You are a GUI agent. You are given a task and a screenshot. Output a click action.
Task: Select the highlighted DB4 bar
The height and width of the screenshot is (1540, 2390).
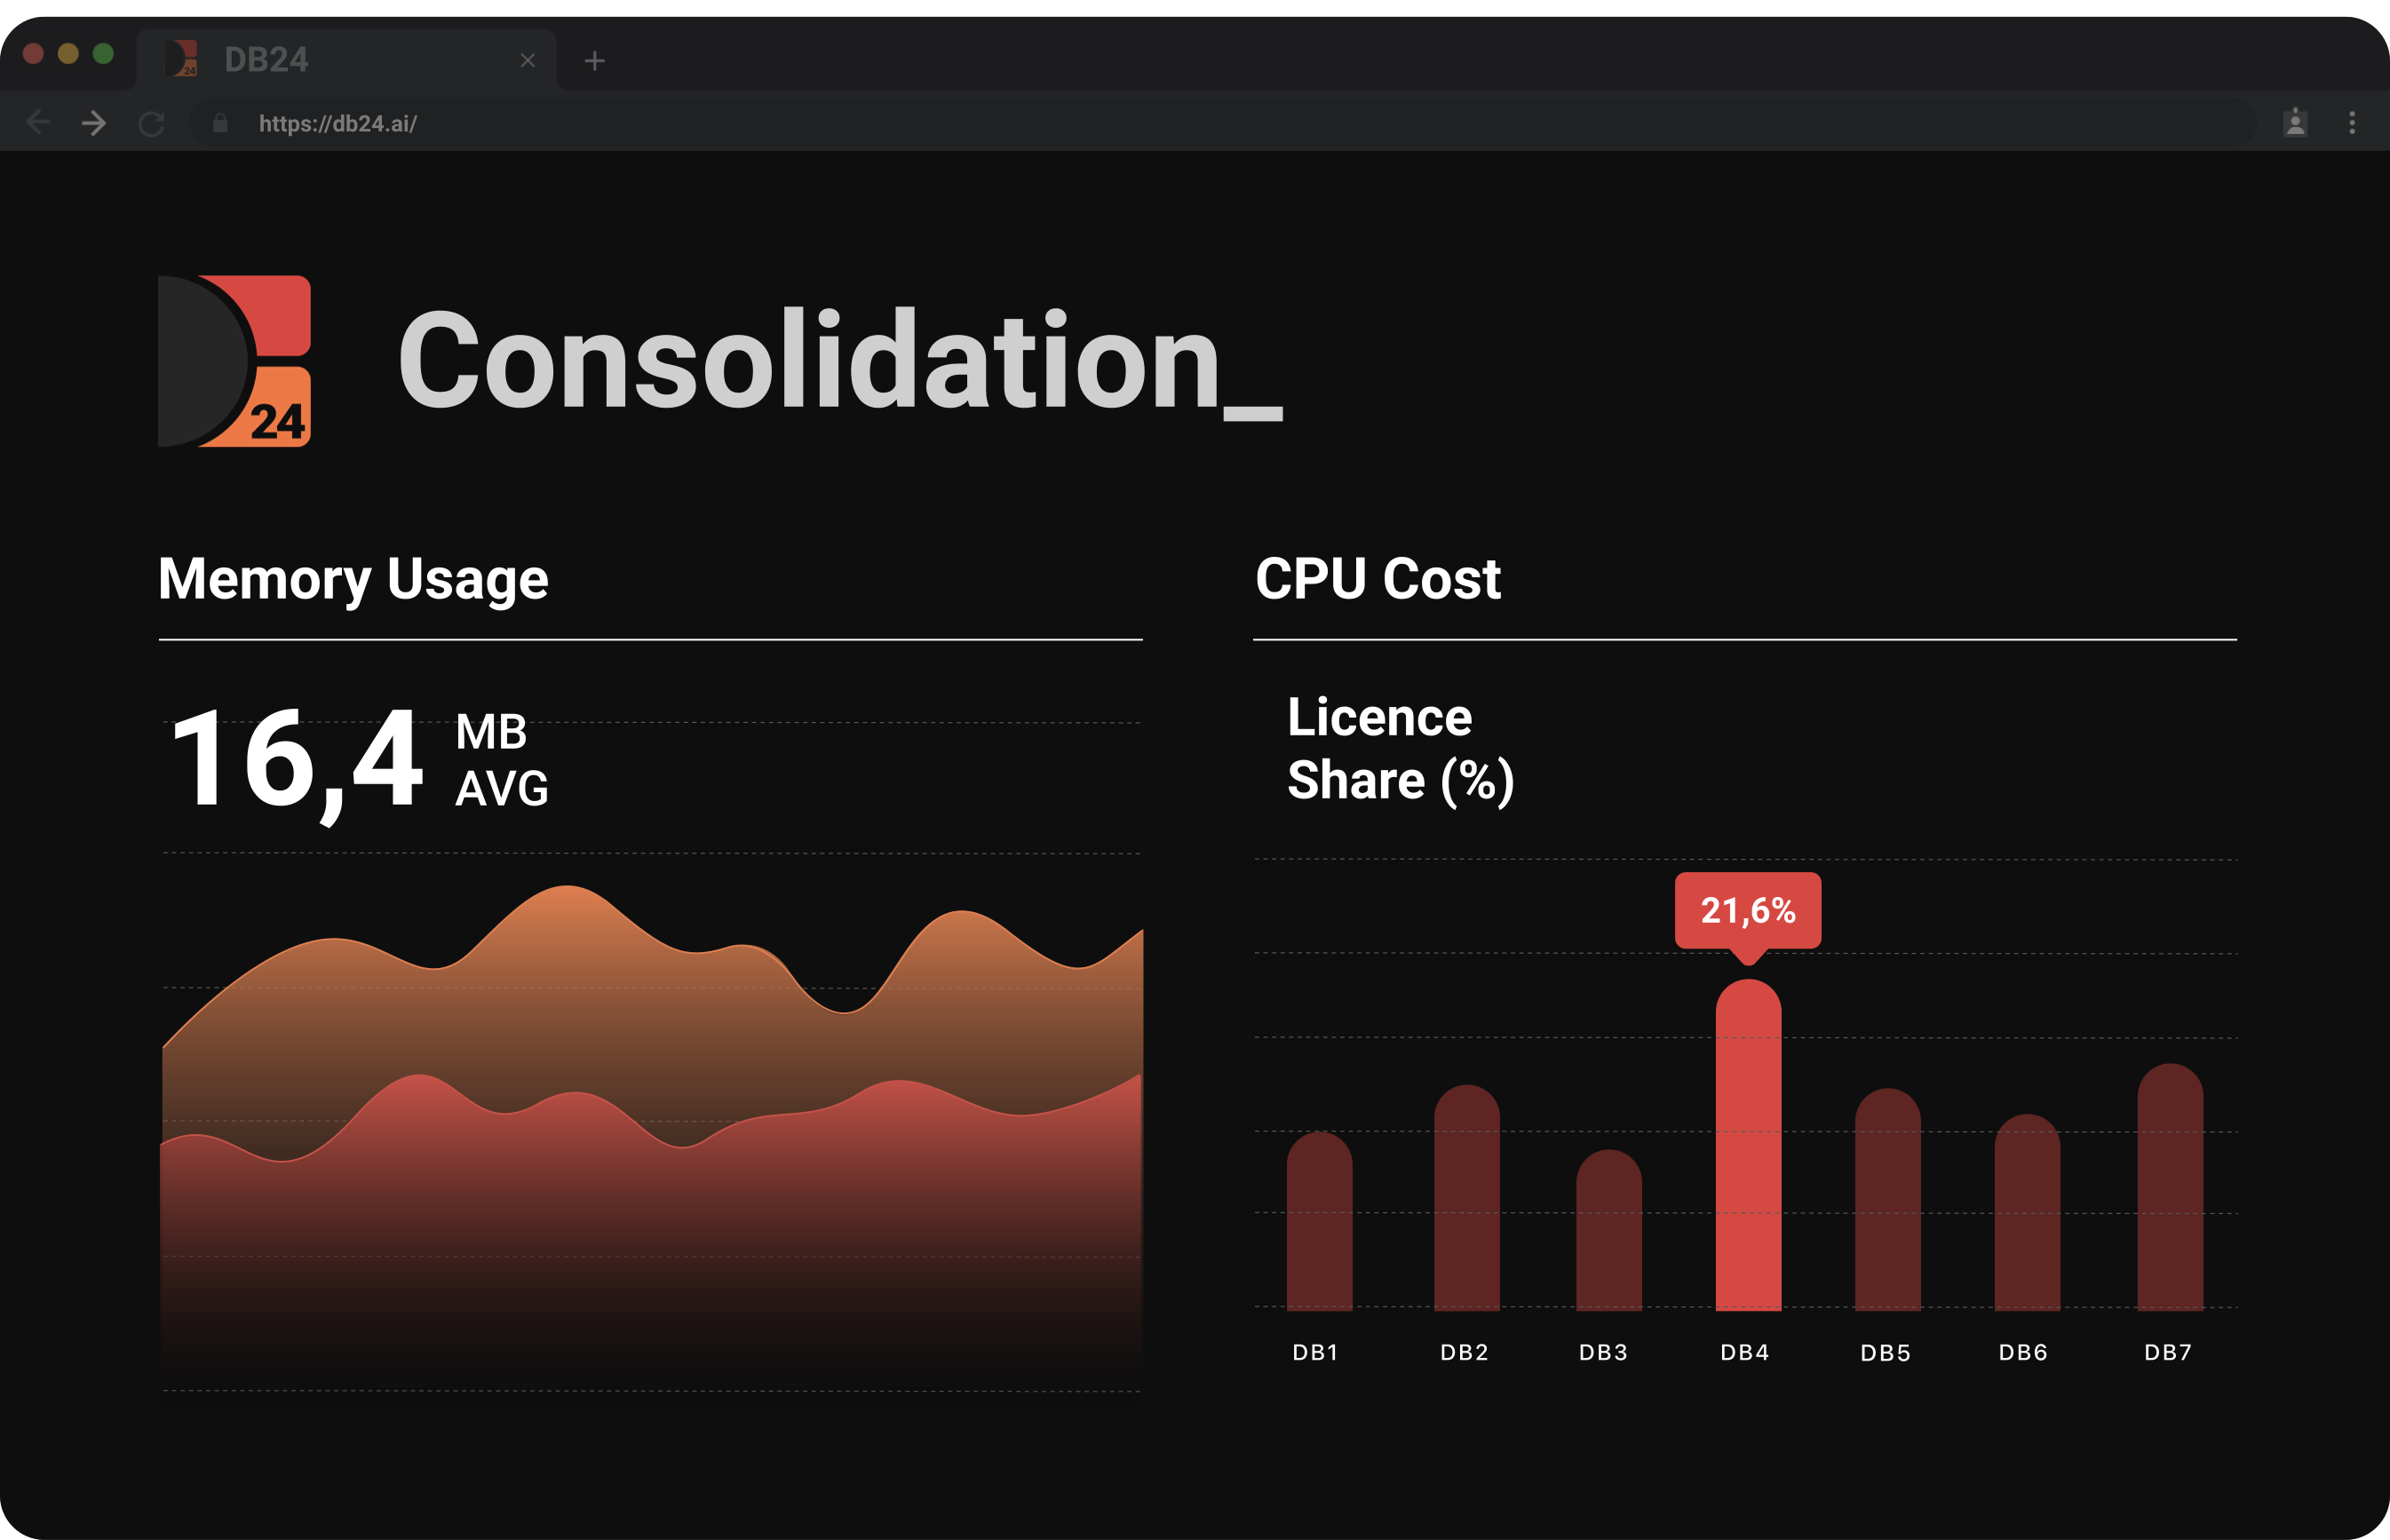point(1747,1150)
